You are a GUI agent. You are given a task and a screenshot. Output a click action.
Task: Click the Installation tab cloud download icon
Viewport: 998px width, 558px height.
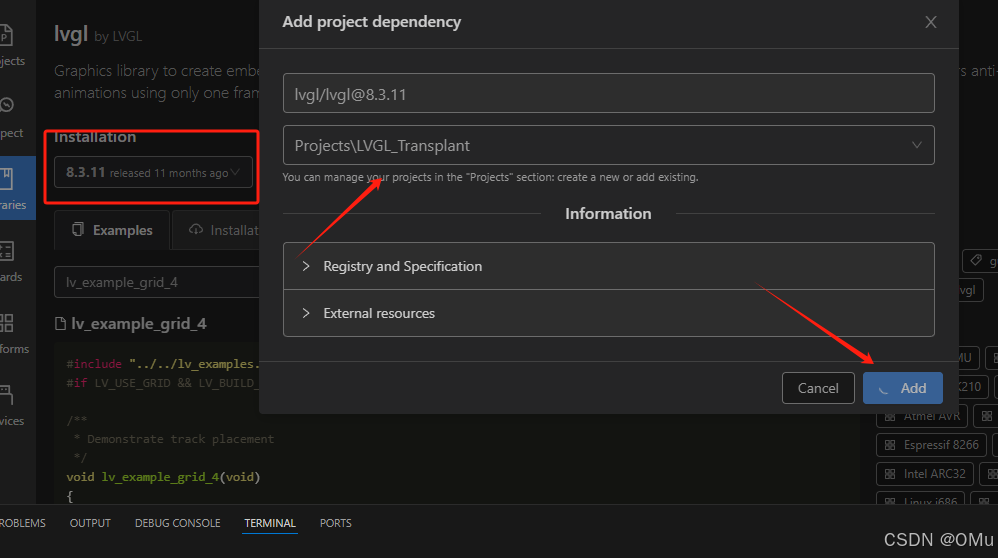click(195, 230)
